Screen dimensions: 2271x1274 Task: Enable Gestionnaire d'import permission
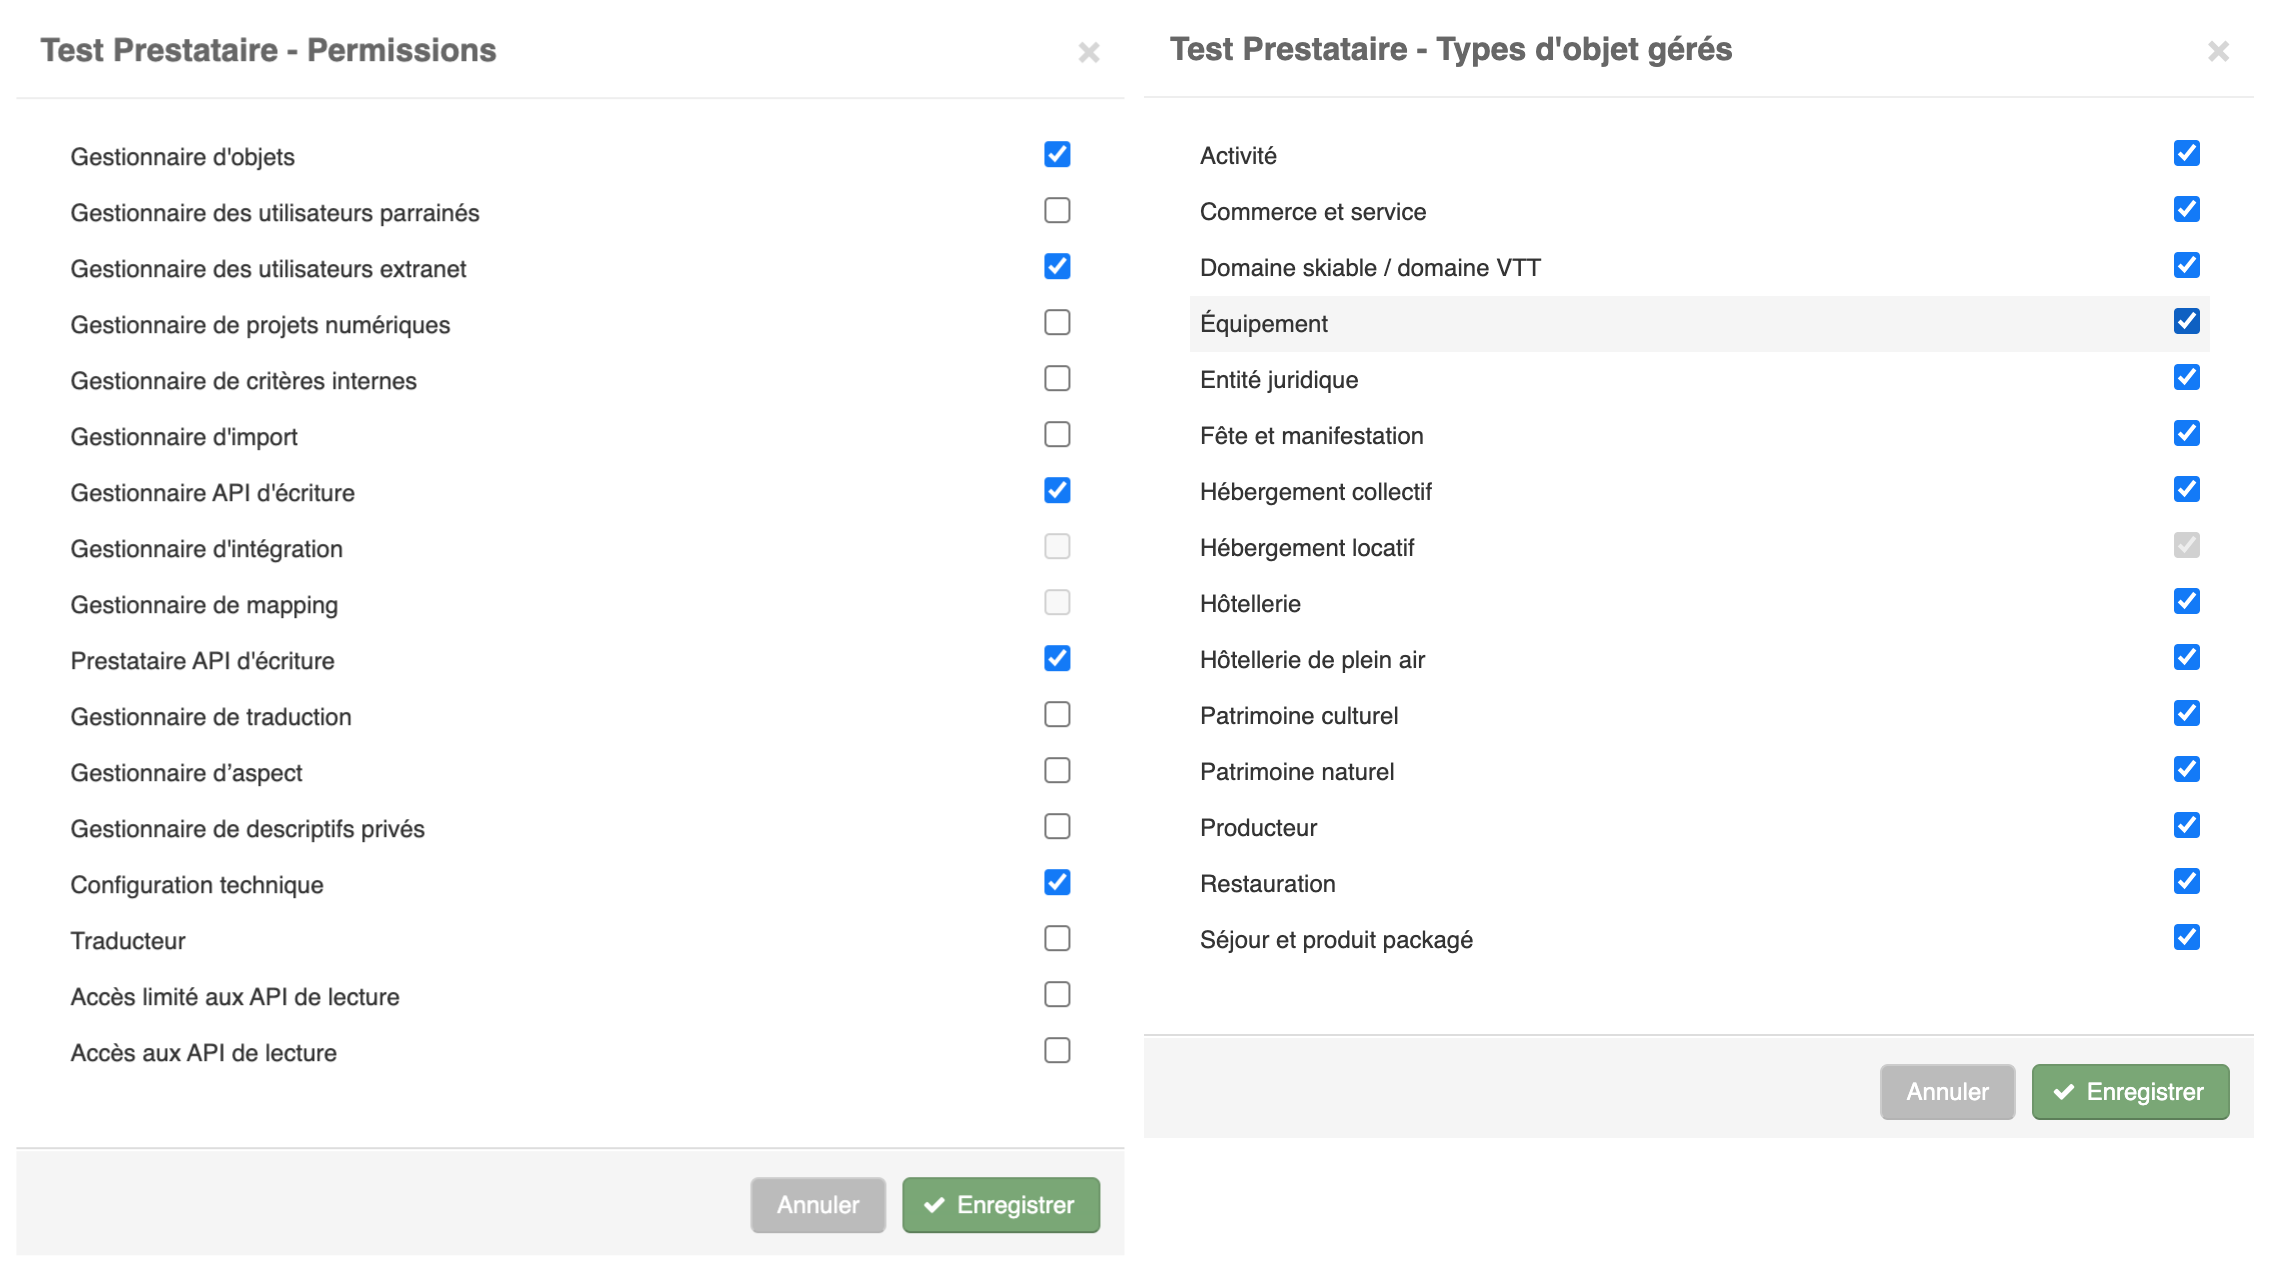click(1057, 434)
